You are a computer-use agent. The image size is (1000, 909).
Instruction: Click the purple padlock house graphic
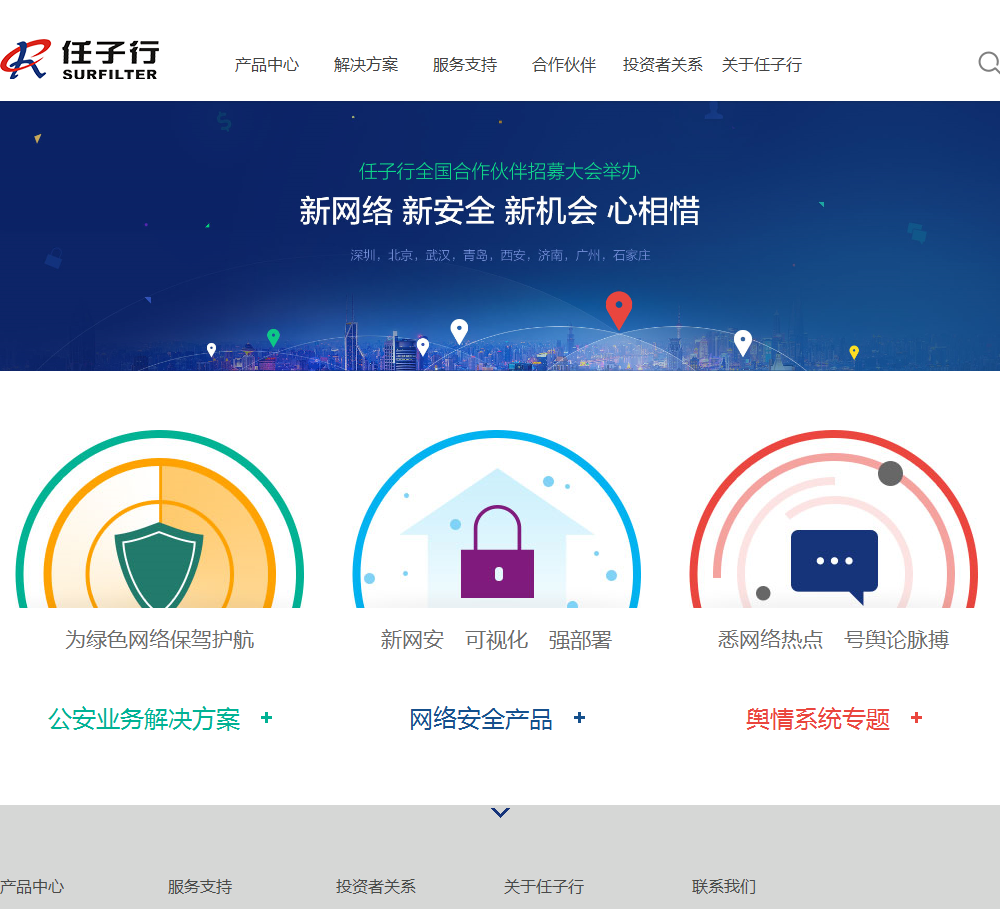point(497,519)
